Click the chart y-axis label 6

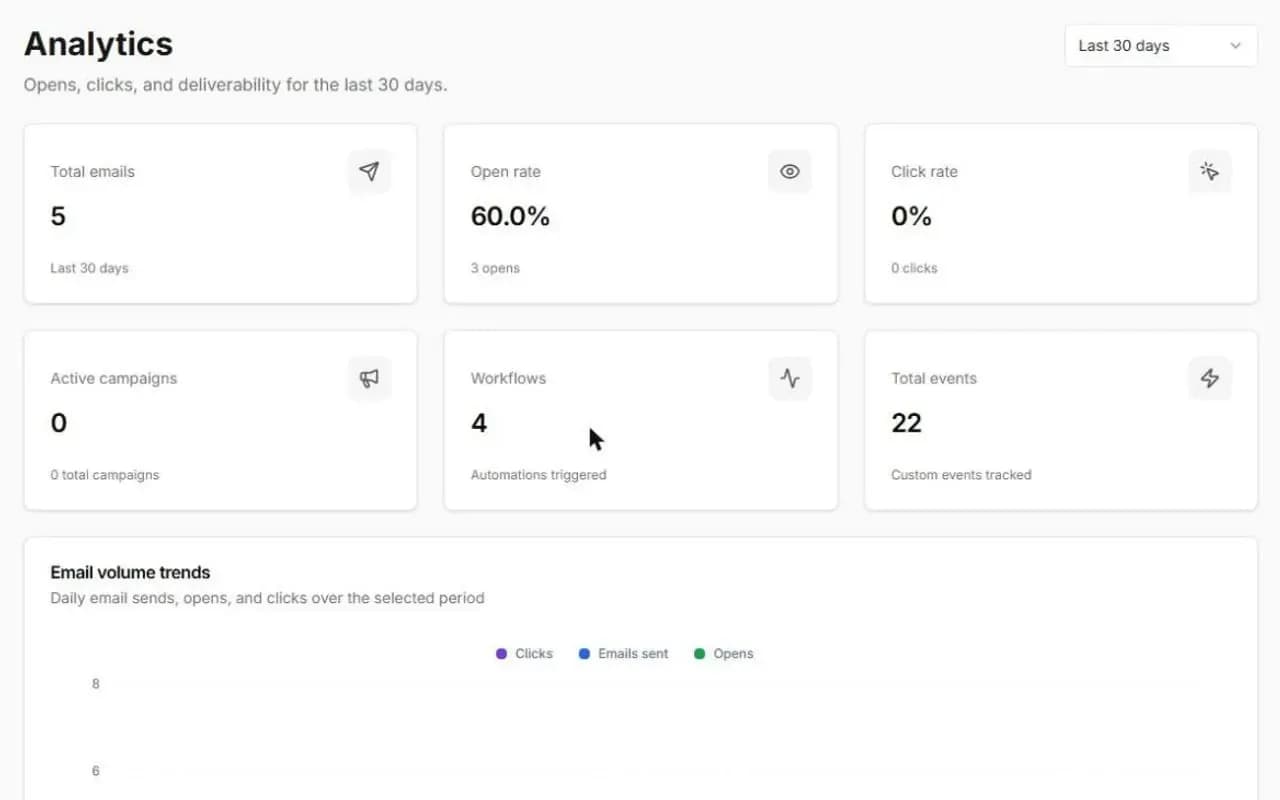point(96,771)
